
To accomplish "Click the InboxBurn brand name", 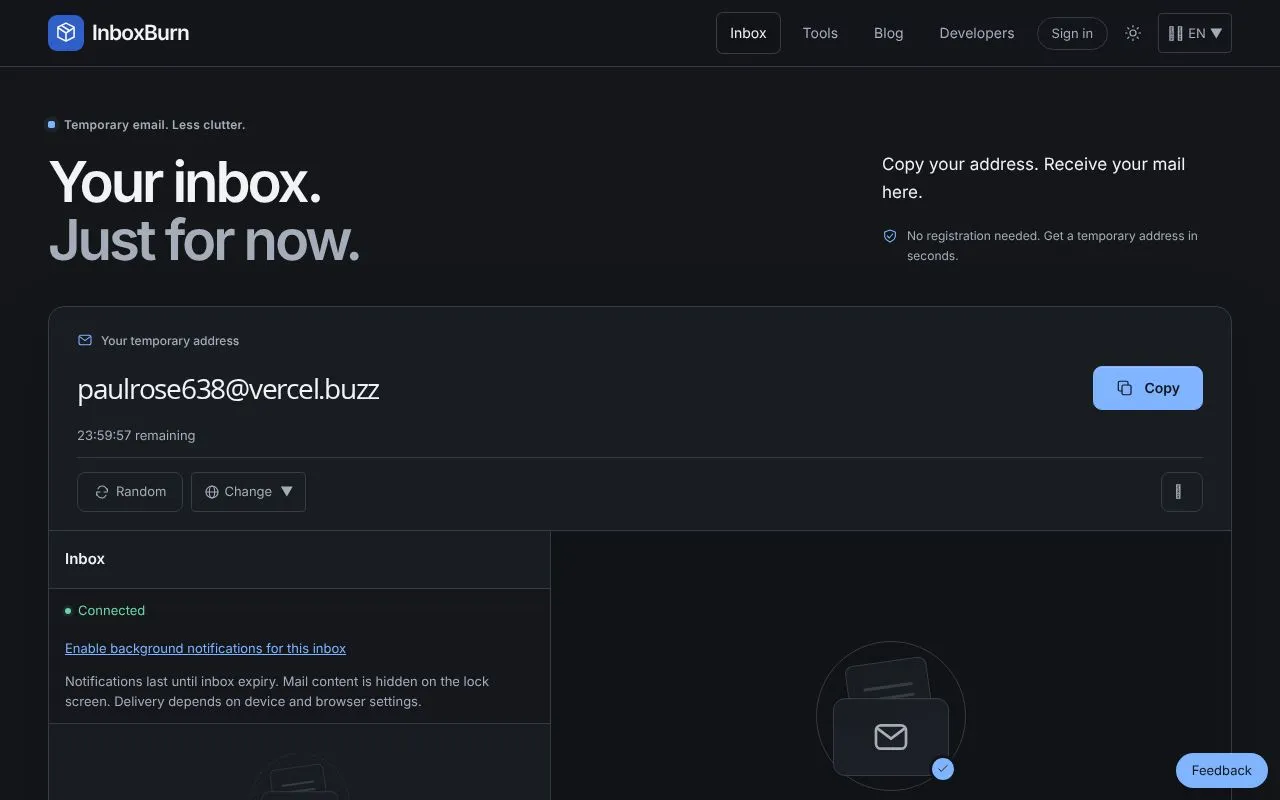I will point(140,33).
